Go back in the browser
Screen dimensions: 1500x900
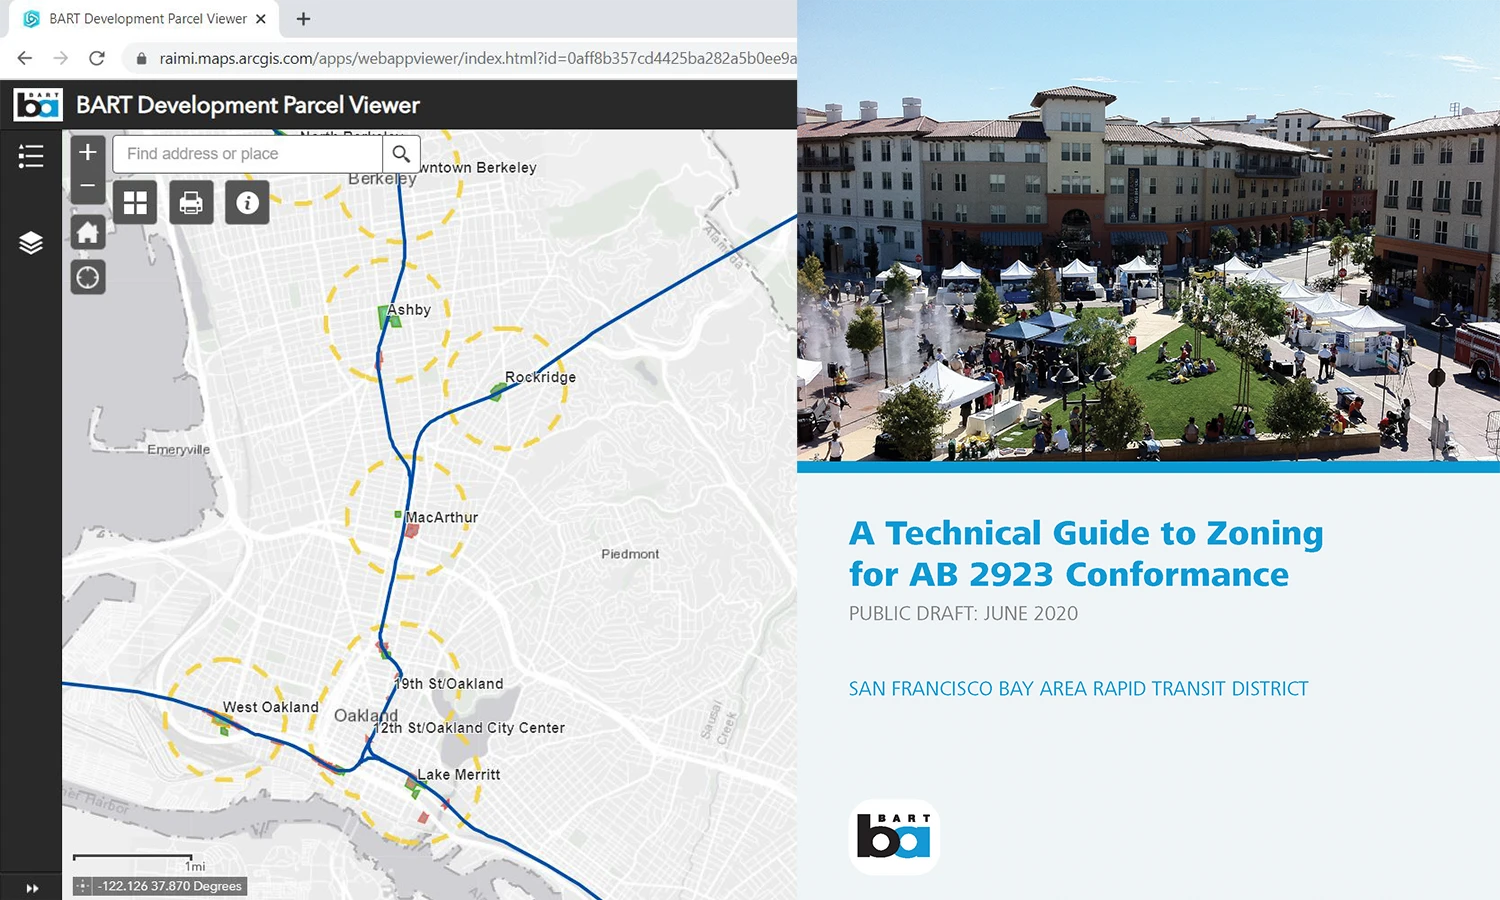(25, 58)
